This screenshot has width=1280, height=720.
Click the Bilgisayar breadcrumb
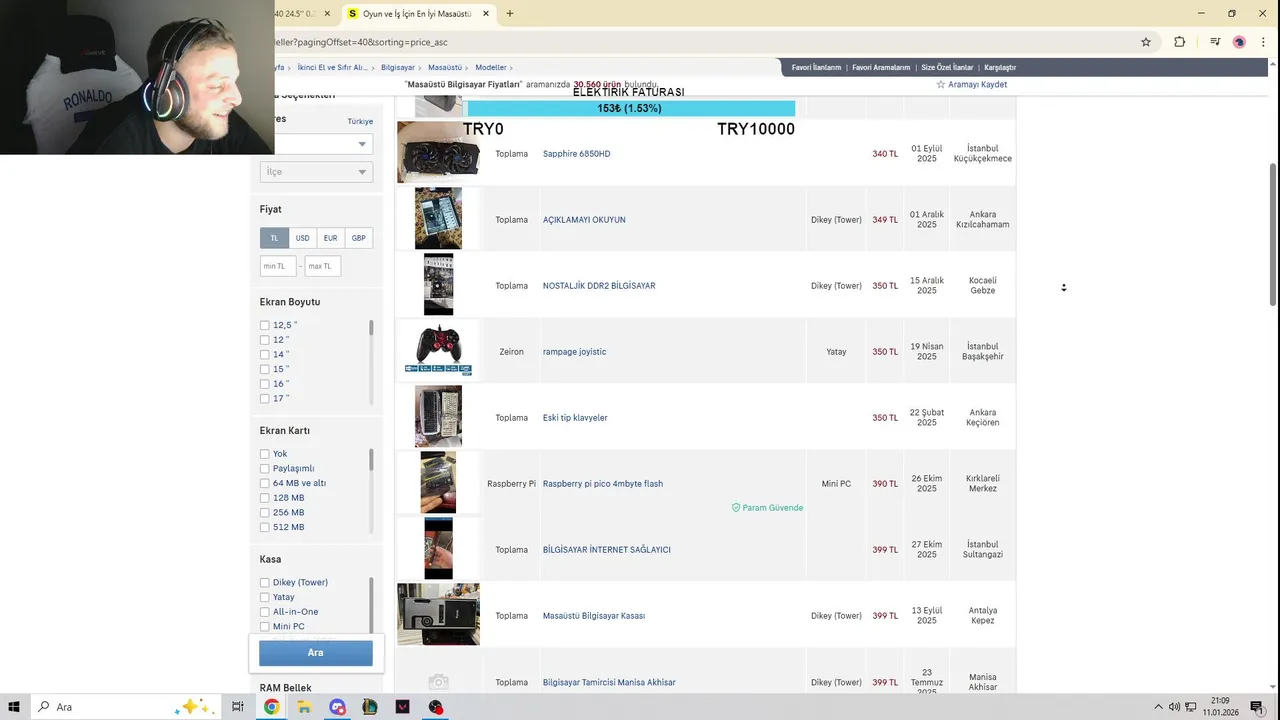click(397, 68)
